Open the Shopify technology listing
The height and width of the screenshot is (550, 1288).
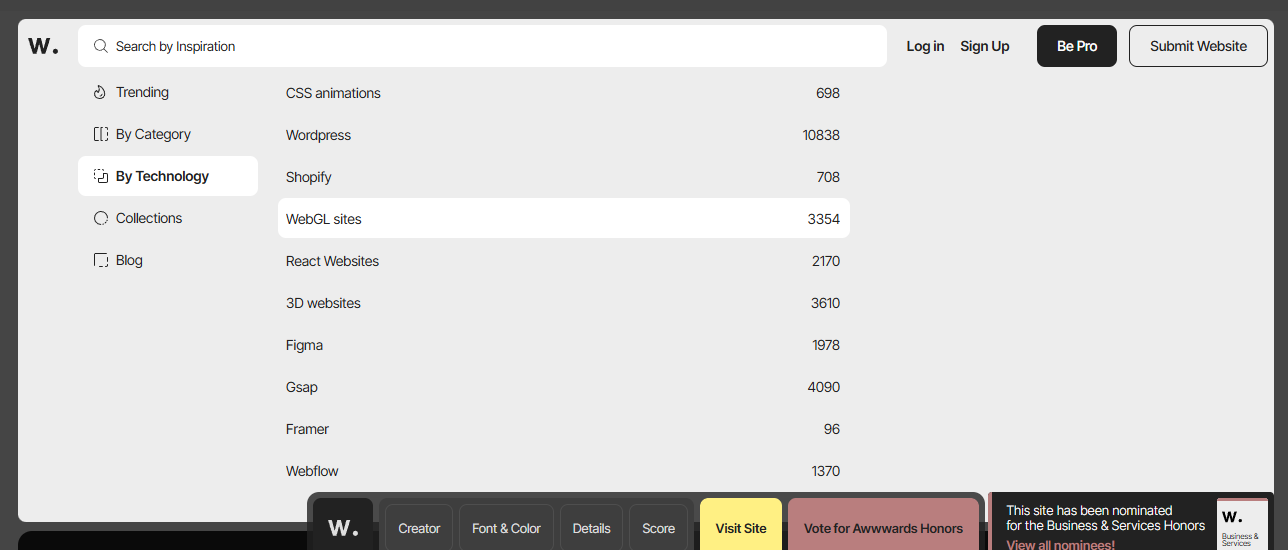563,177
